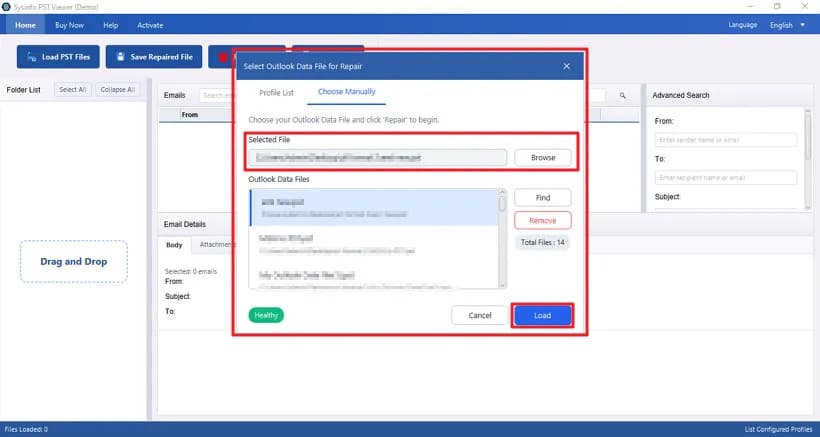Click Files Loaded: 0 status text
The height and width of the screenshot is (437, 820).
point(26,430)
